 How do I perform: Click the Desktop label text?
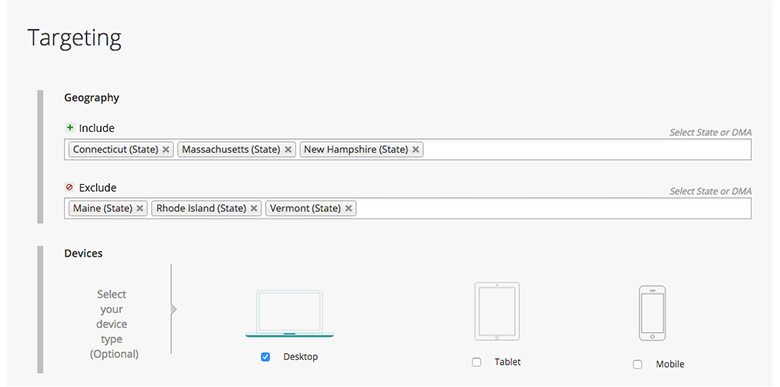(x=300, y=357)
